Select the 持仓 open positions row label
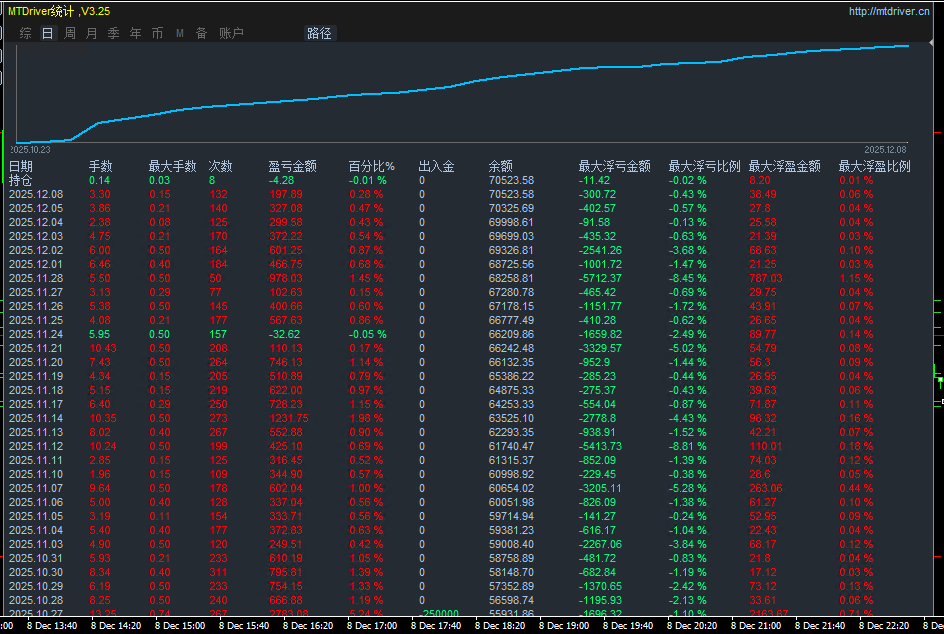Viewport: 944px width, 634px height. [20, 180]
